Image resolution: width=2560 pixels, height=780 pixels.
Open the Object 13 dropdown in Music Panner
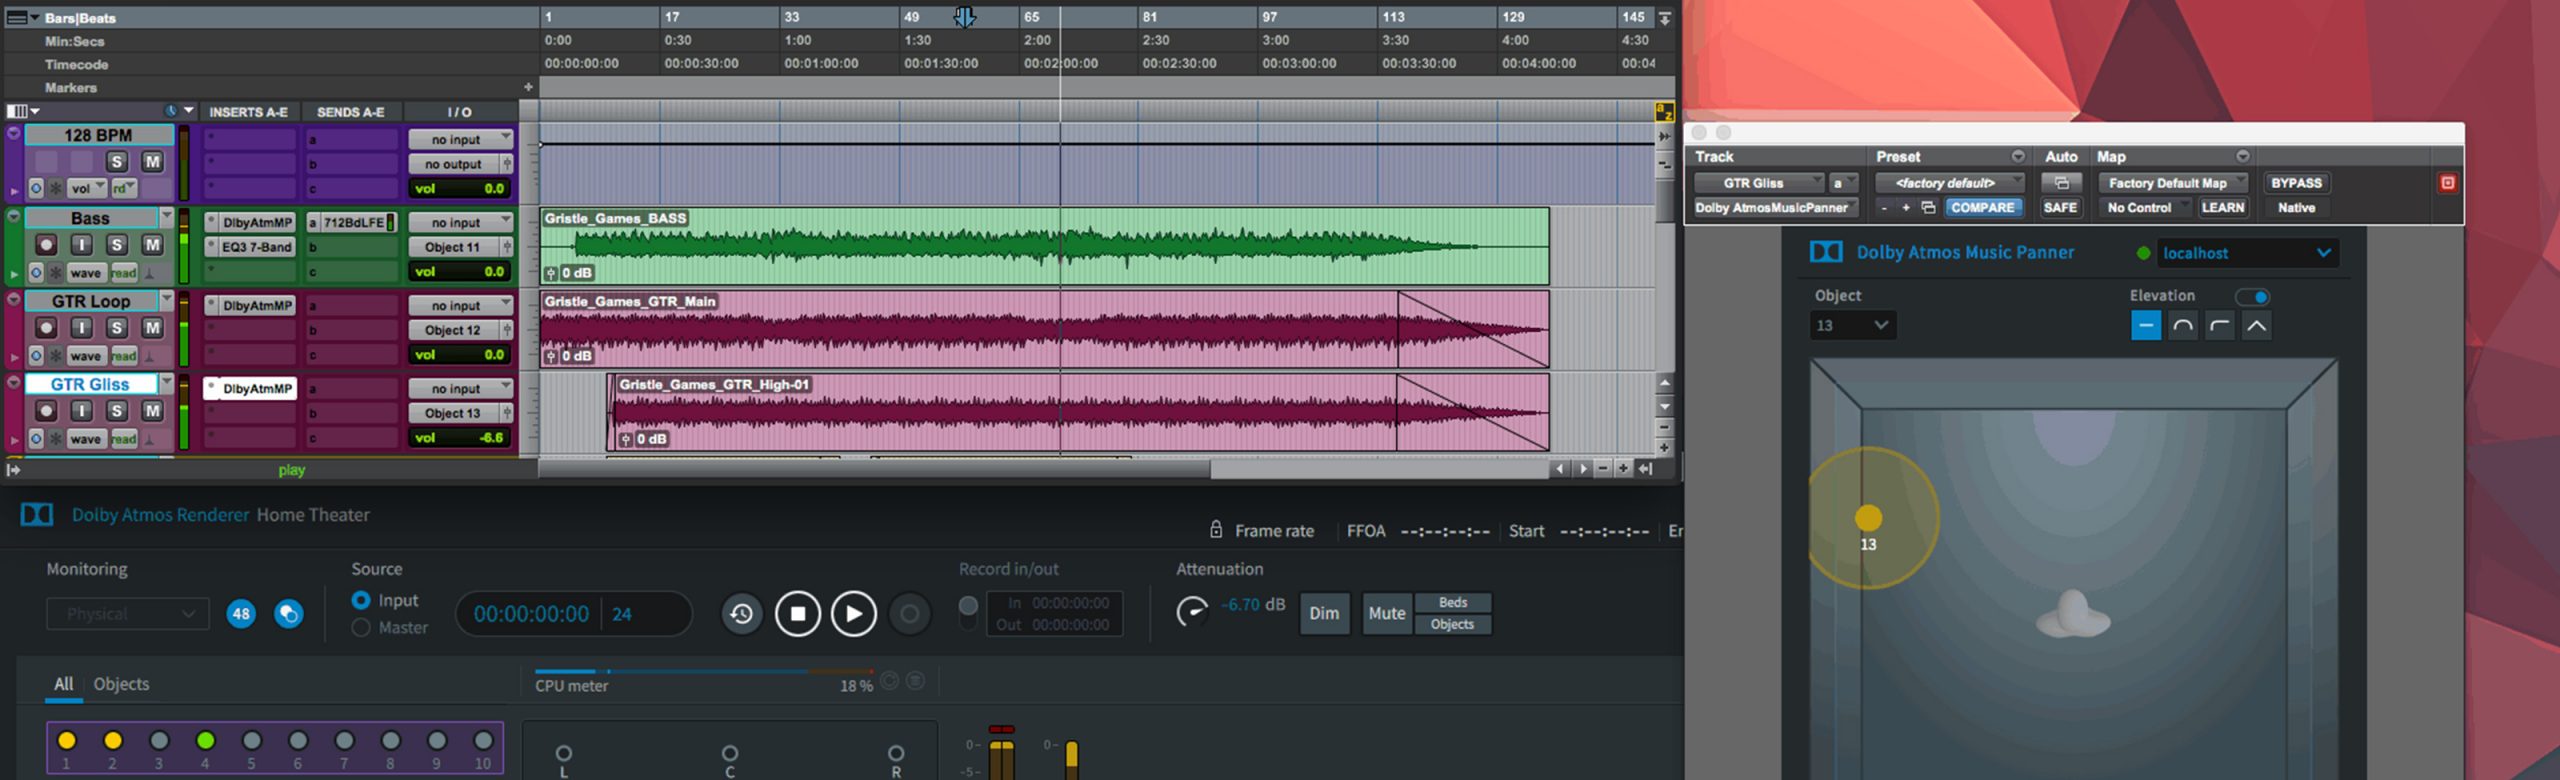1853,325
